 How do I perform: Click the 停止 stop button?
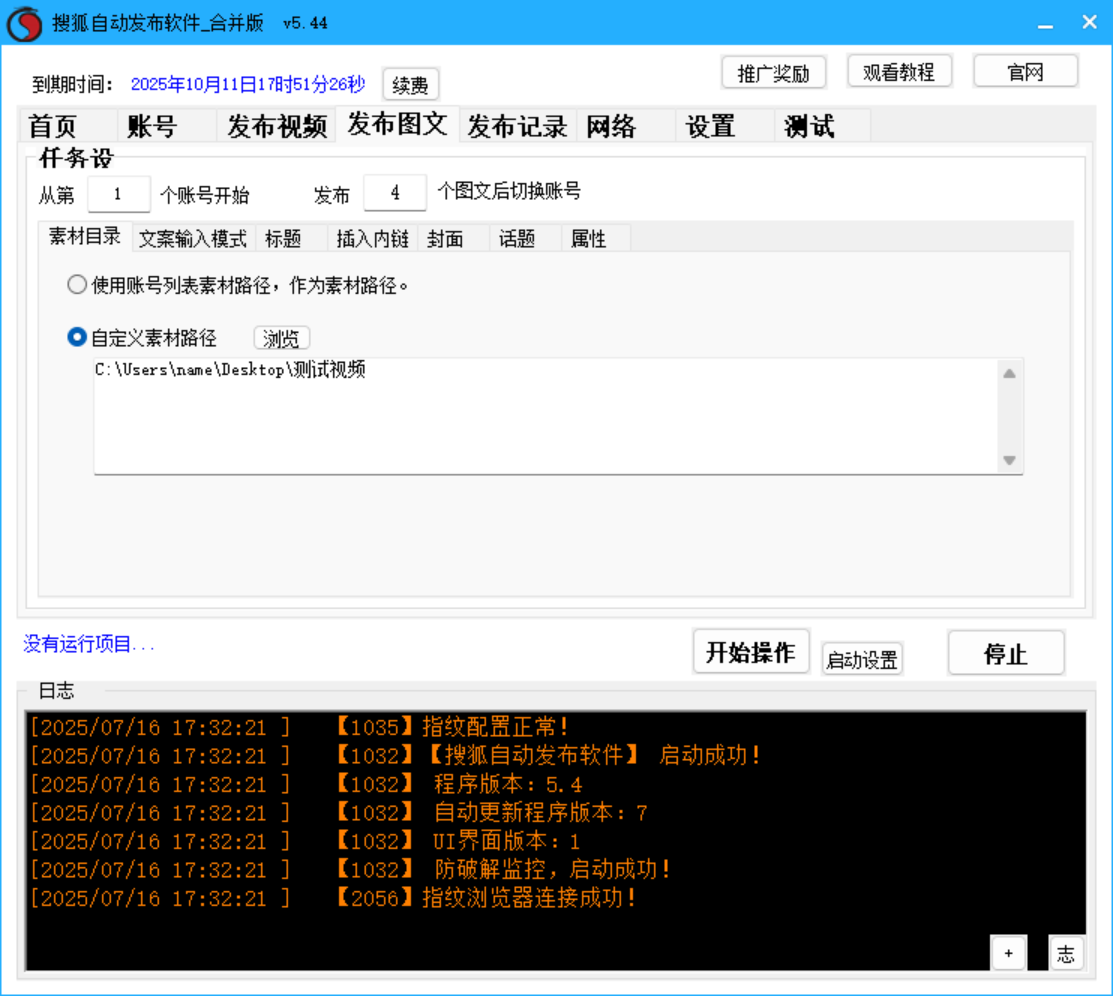coord(1006,653)
